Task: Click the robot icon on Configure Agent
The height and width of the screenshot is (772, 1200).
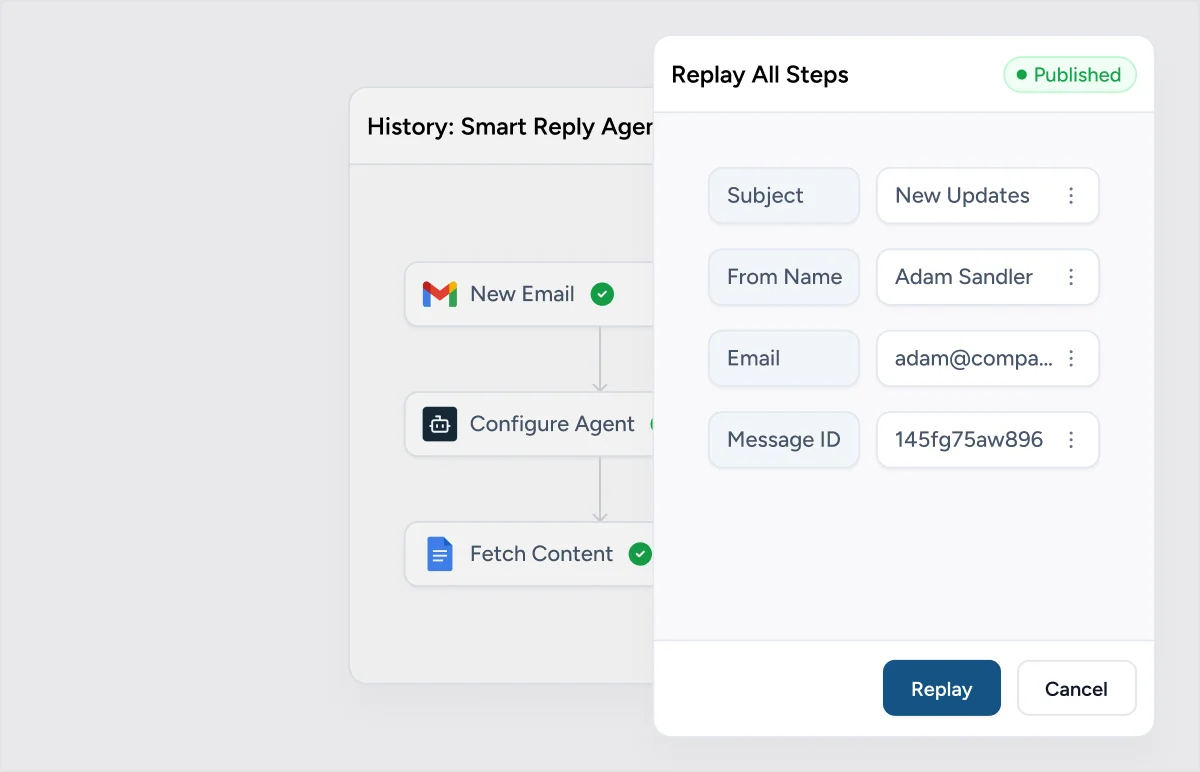Action: tap(440, 424)
